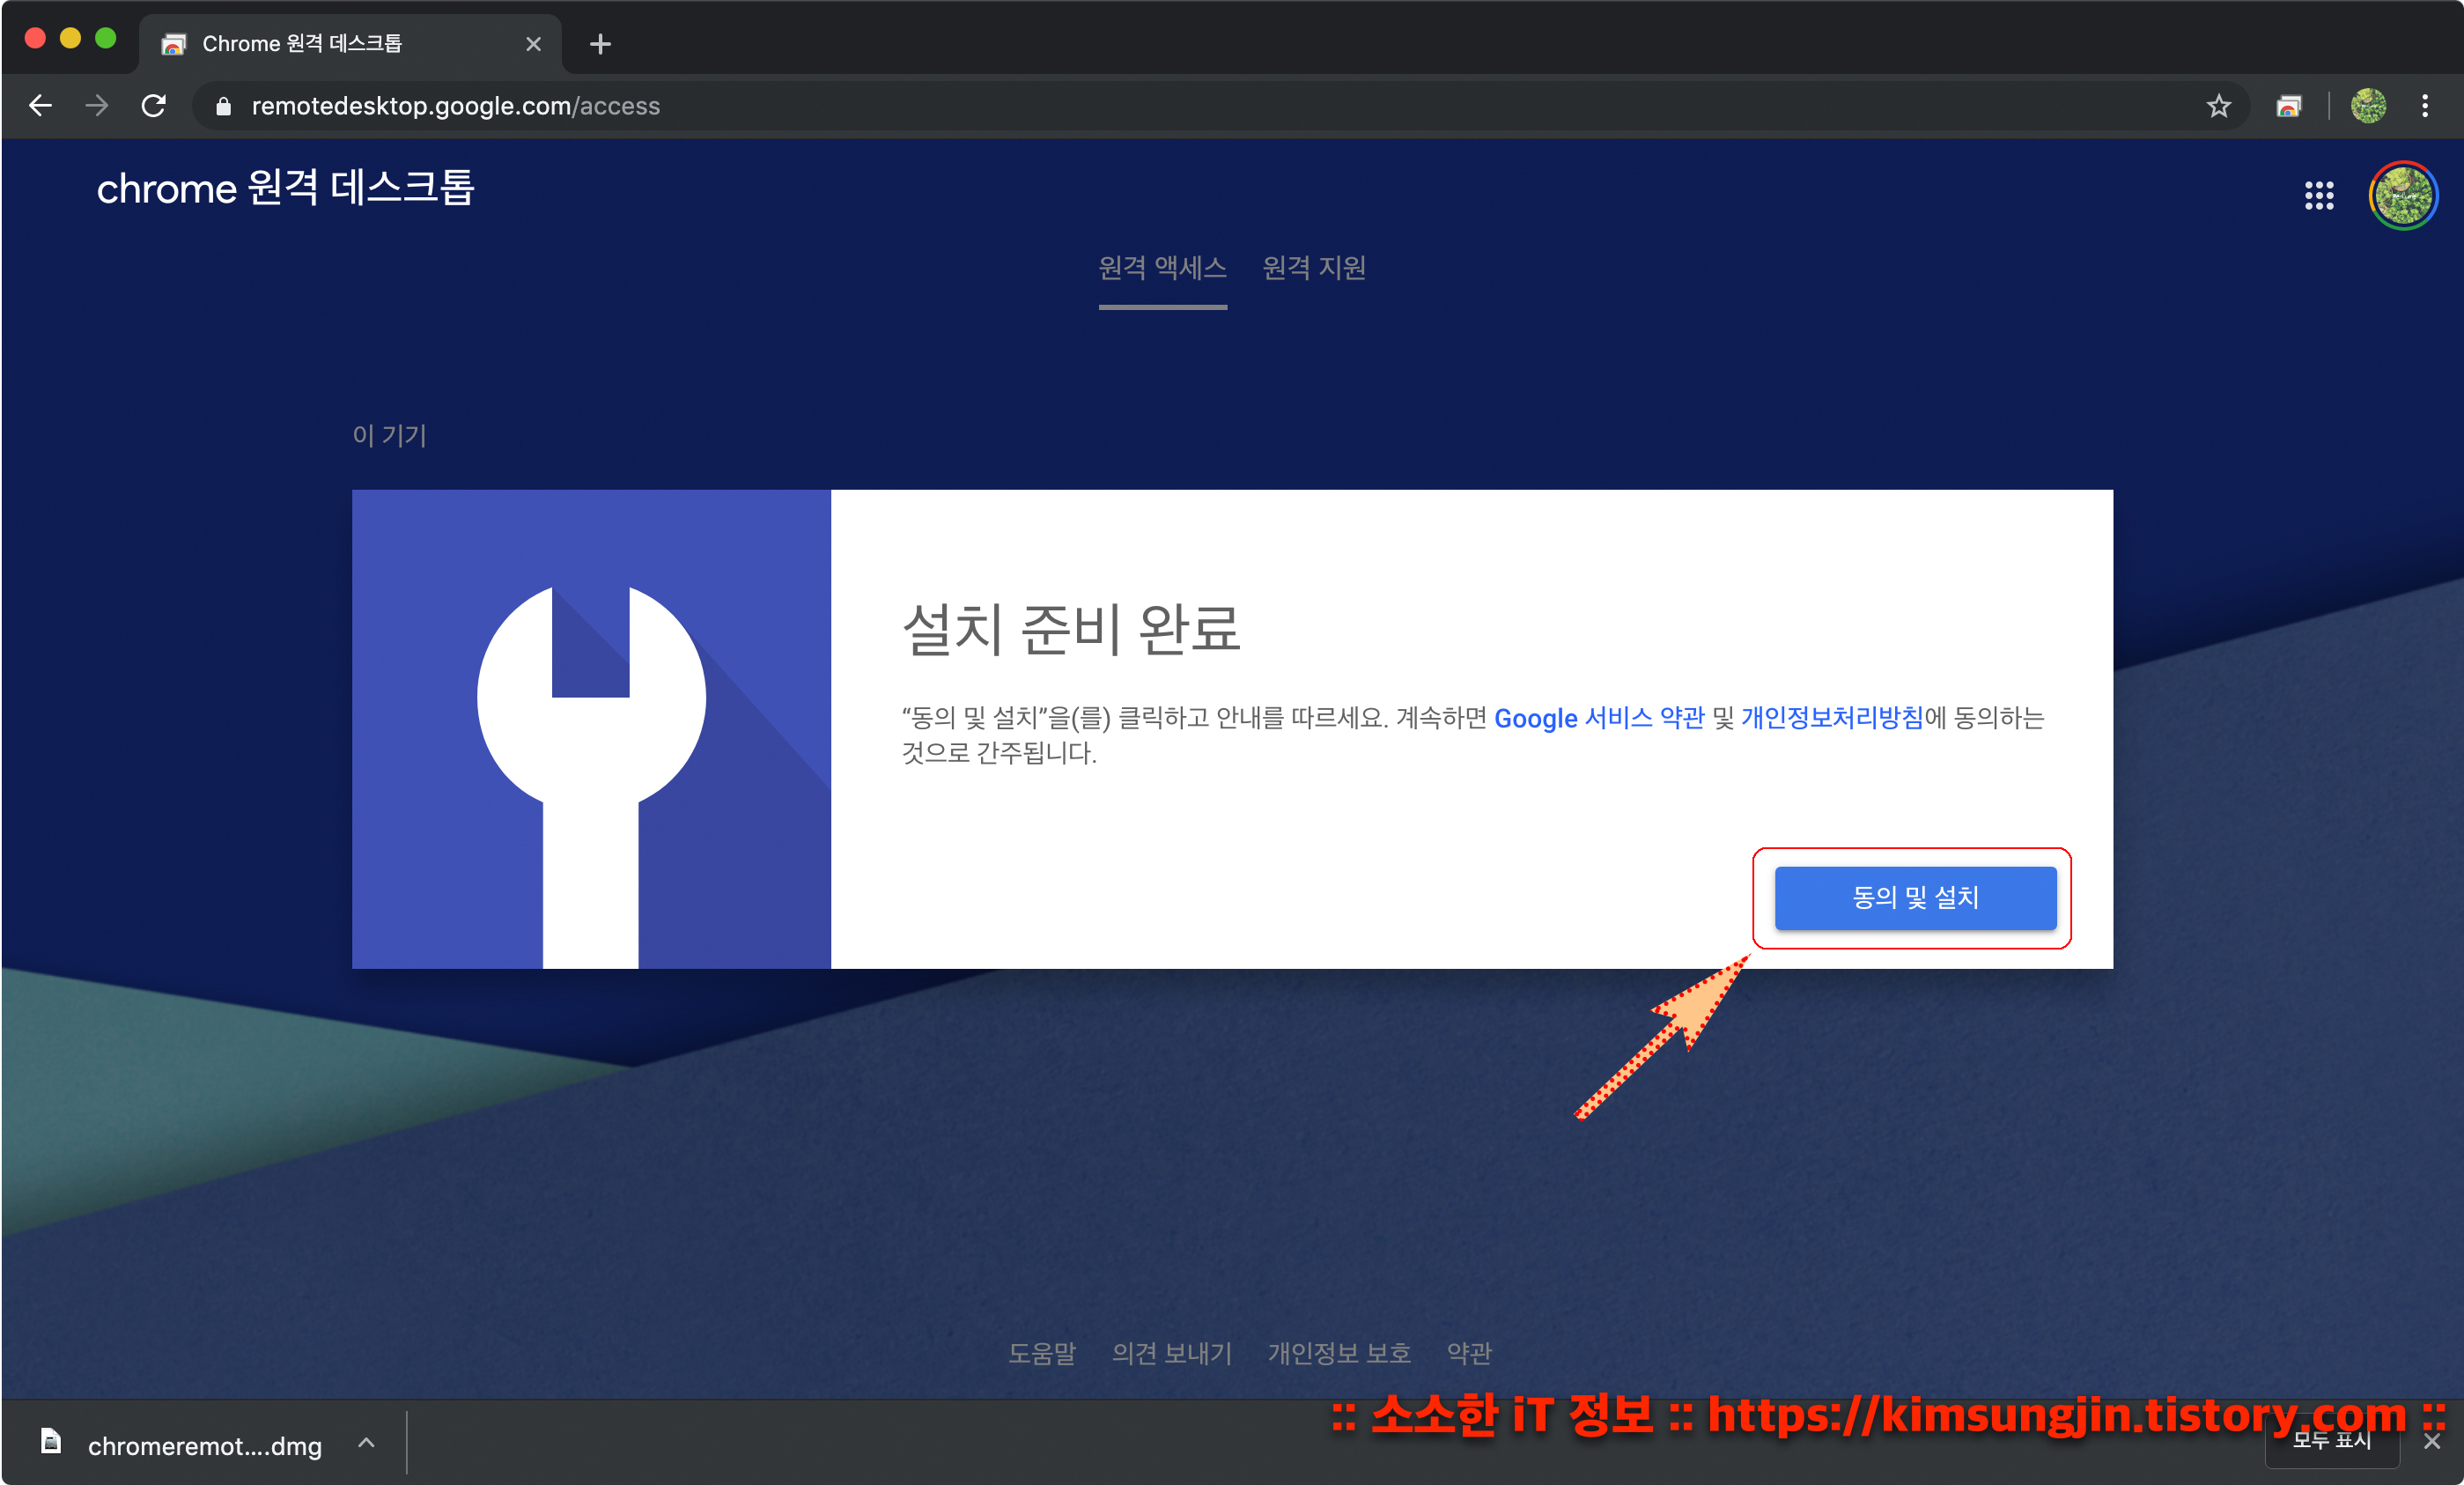Reload the remote desktop page
This screenshot has width=2464, height=1485.
tap(153, 105)
